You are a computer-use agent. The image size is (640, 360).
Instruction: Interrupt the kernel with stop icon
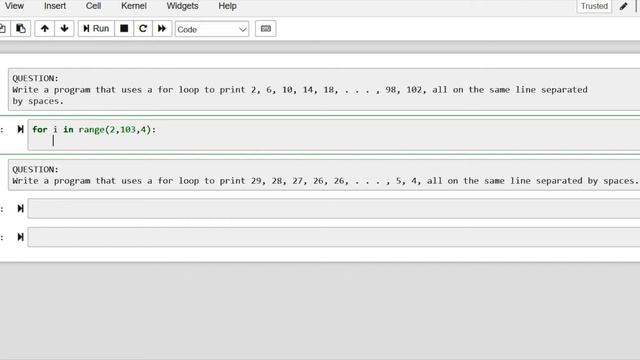coord(124,29)
